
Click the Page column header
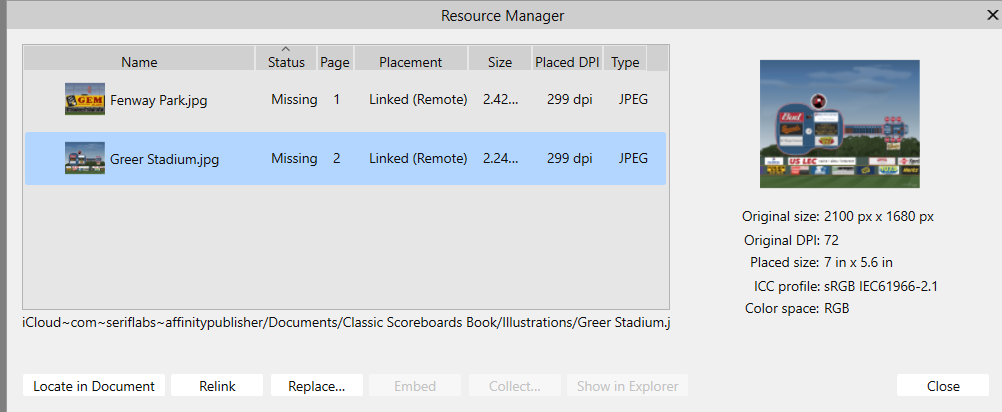[335, 62]
